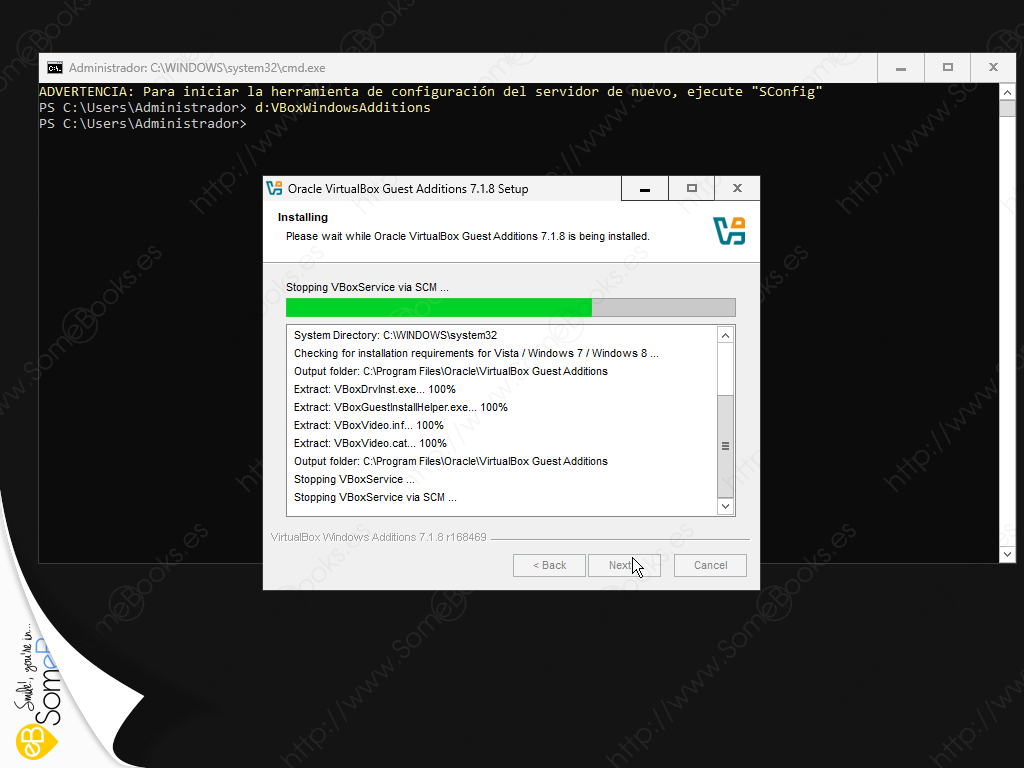Maximize the Guest Additions Setup window
Image resolution: width=1024 pixels, height=768 pixels.
click(691, 188)
